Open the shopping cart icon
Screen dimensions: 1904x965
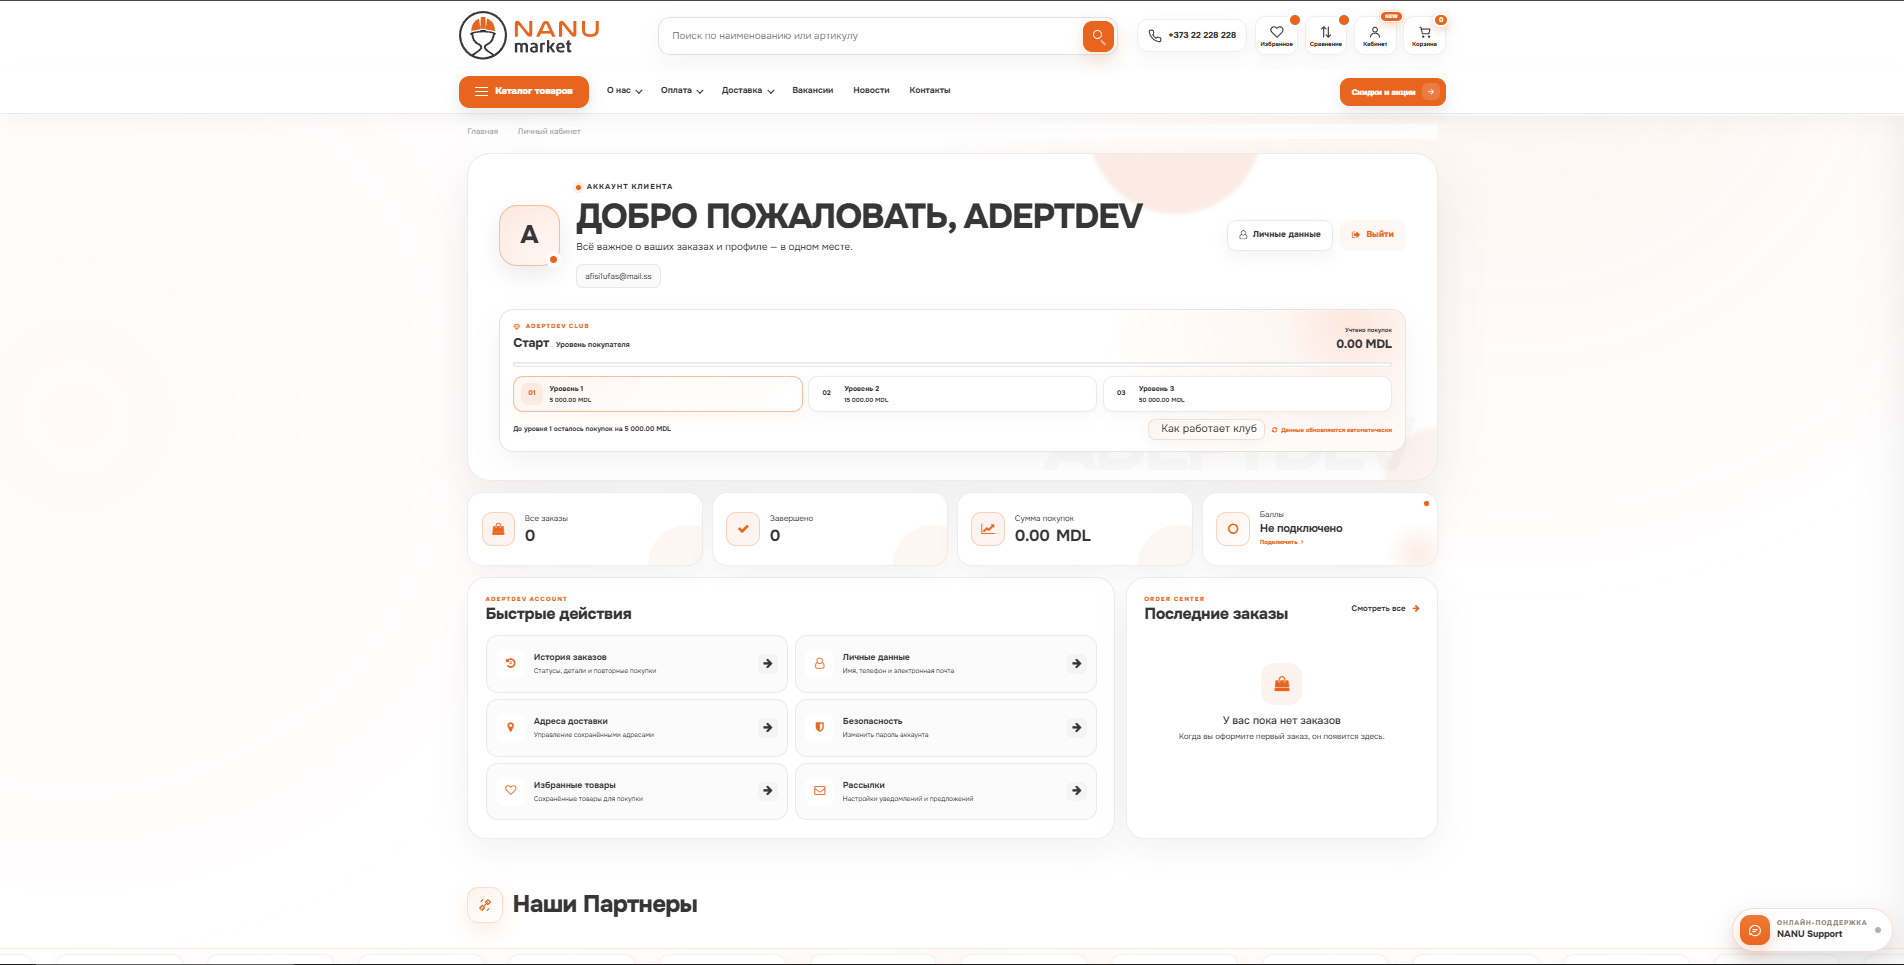point(1424,35)
